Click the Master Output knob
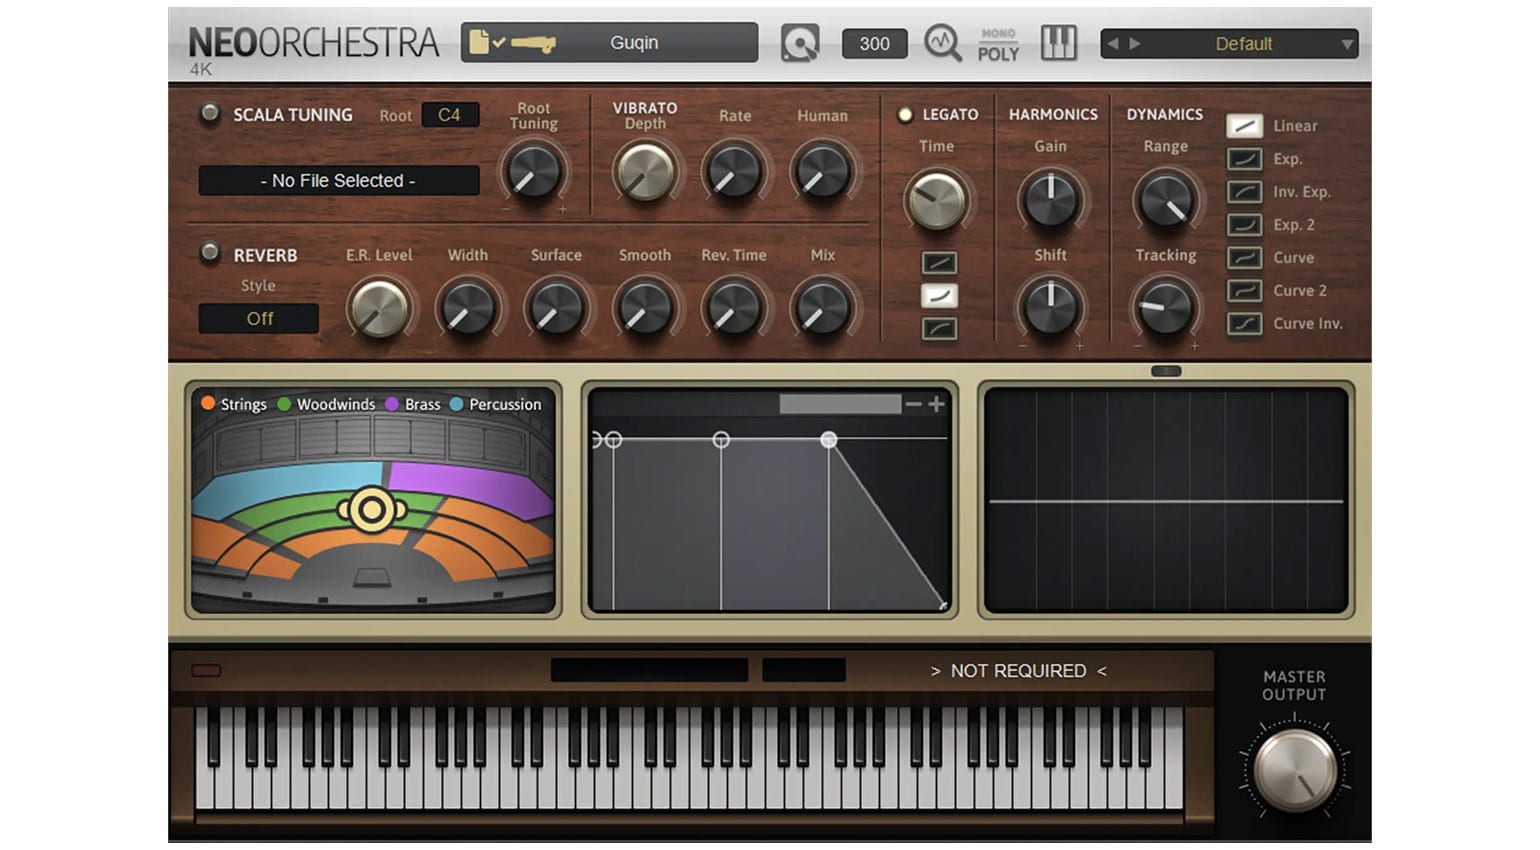This screenshot has width=1540, height=850. pos(1295,770)
